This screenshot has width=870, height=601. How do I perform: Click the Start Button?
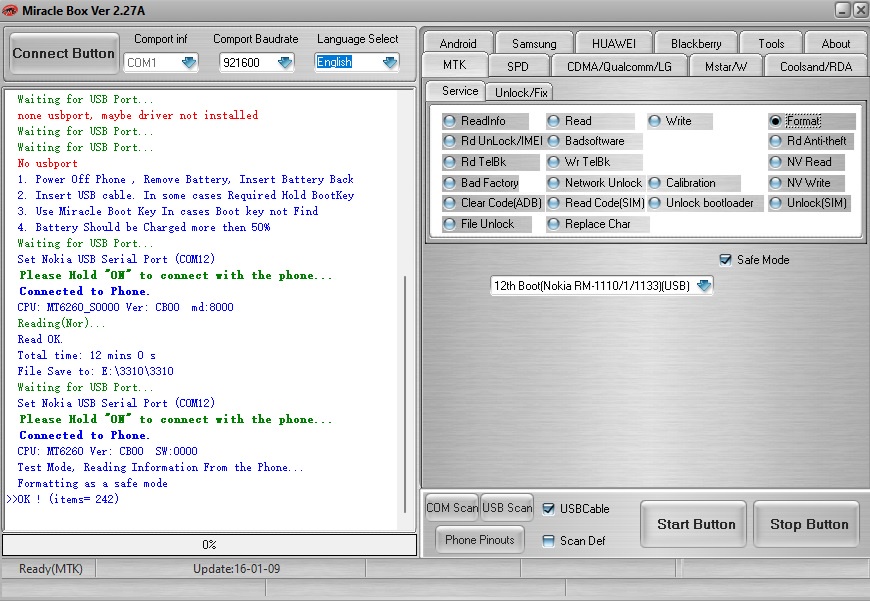click(696, 524)
